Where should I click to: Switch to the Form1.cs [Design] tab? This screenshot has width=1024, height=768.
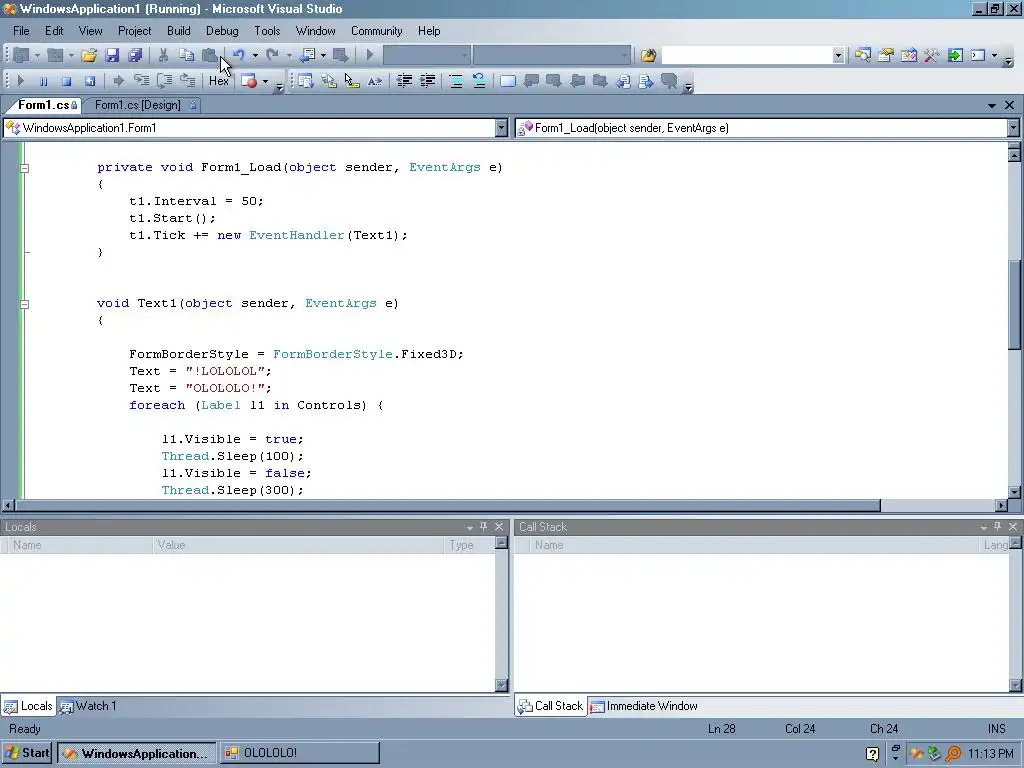(138, 105)
